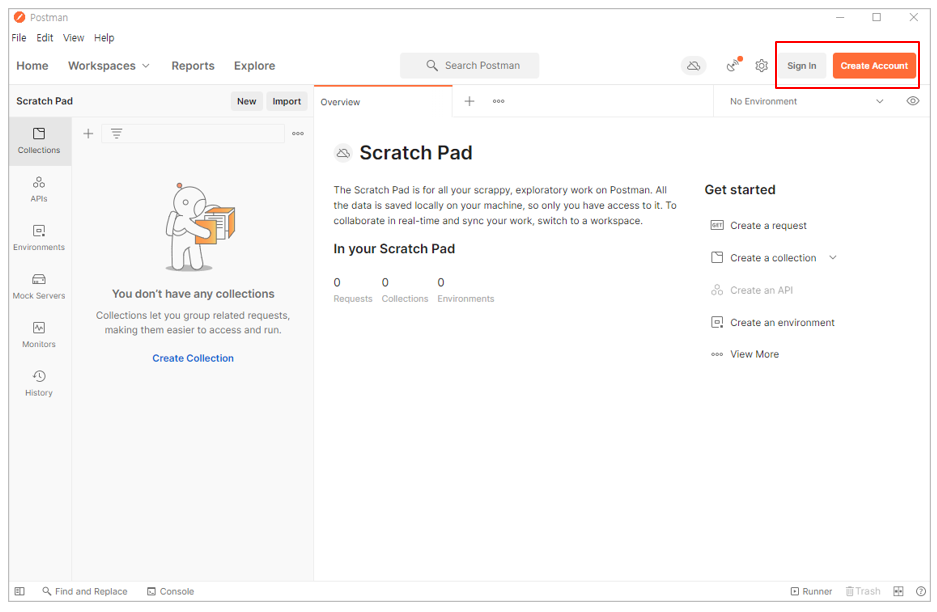Select the Overview tab
This screenshot has width=937, height=612.
pyautogui.click(x=382, y=102)
